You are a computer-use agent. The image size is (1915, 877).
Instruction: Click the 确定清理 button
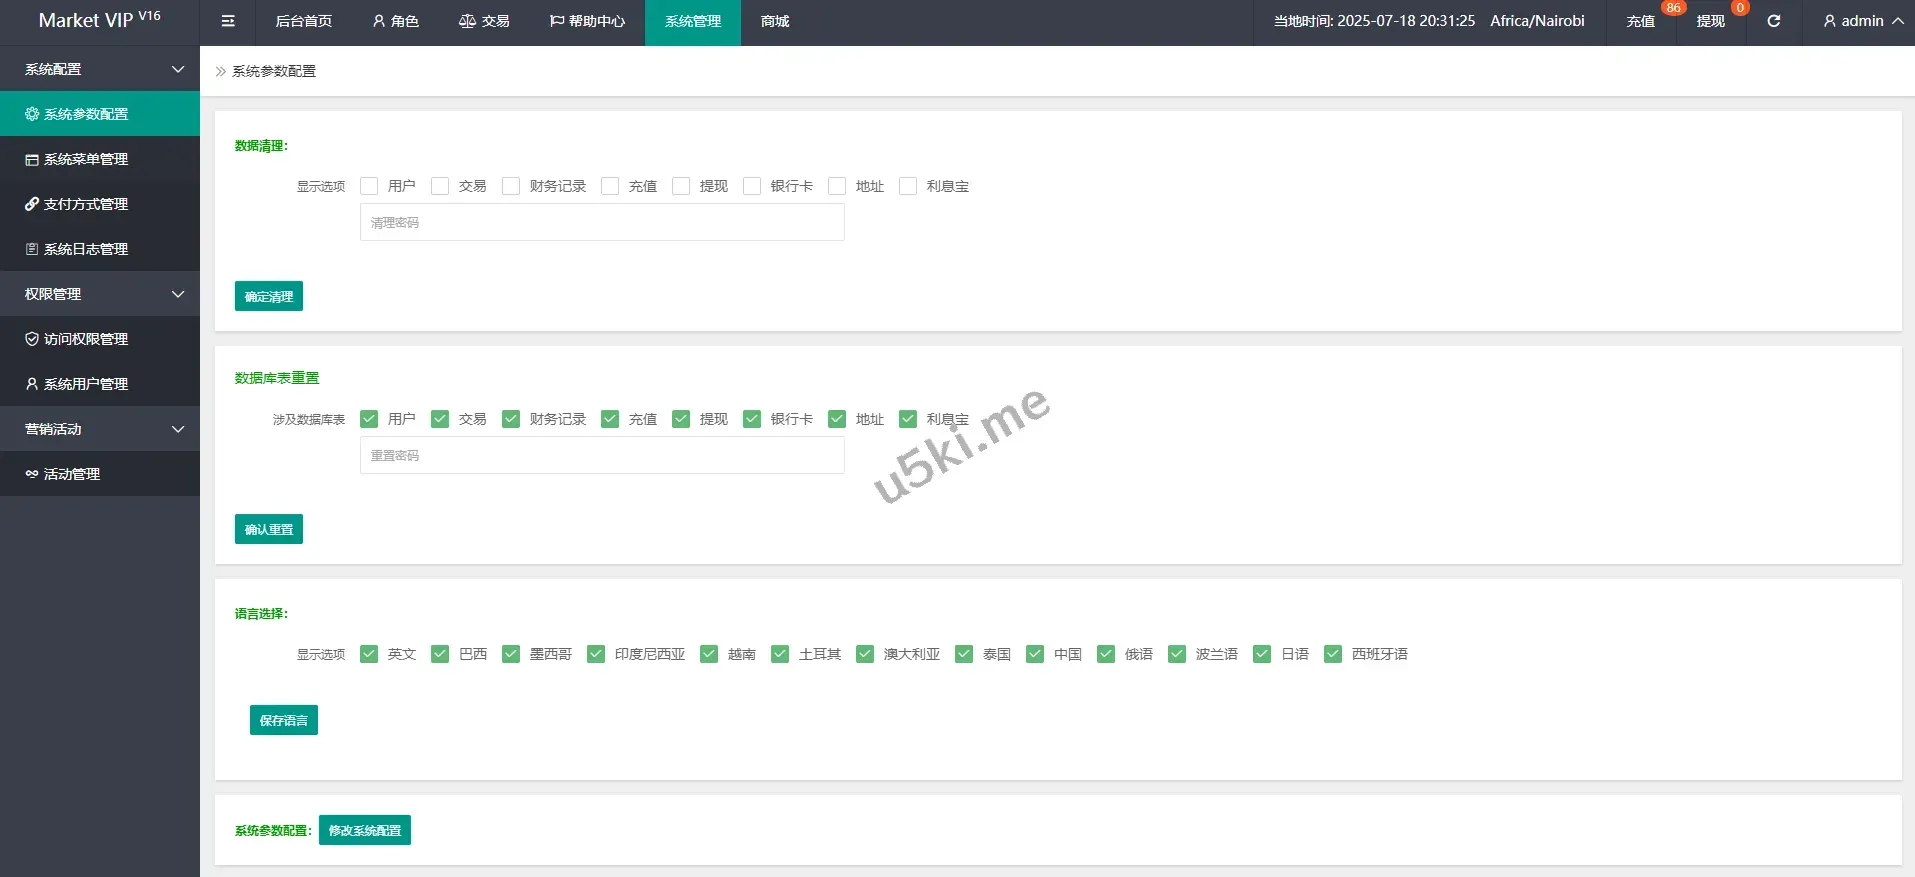268,296
